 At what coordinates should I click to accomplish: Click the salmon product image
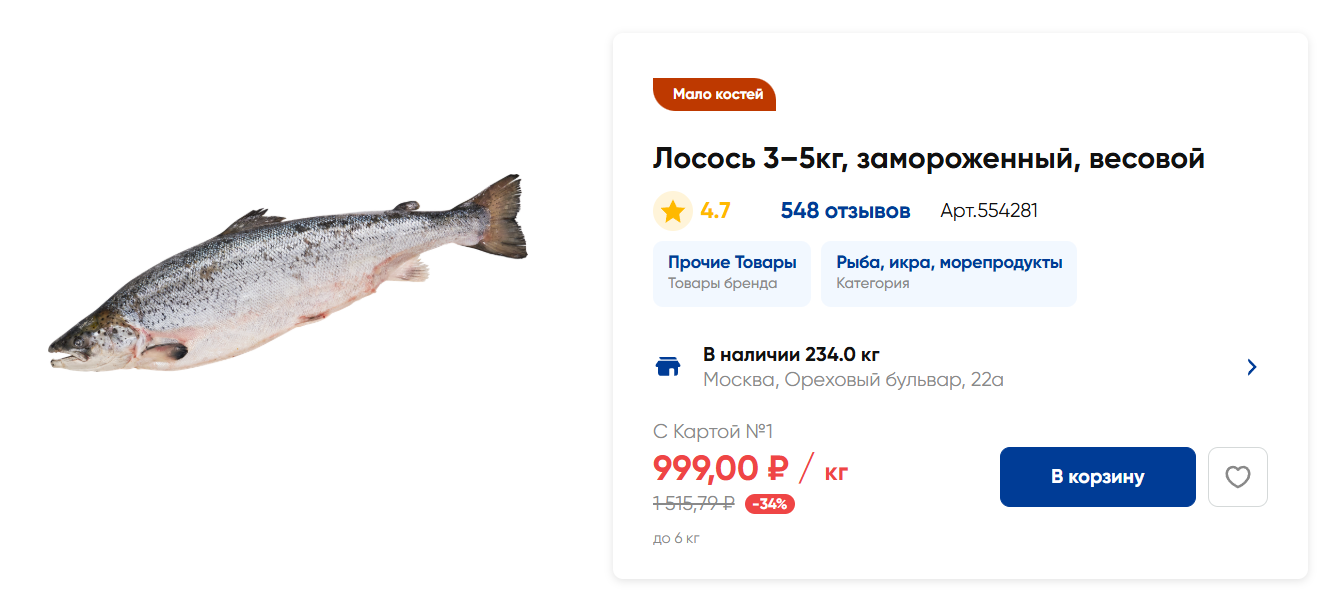[x=288, y=275]
